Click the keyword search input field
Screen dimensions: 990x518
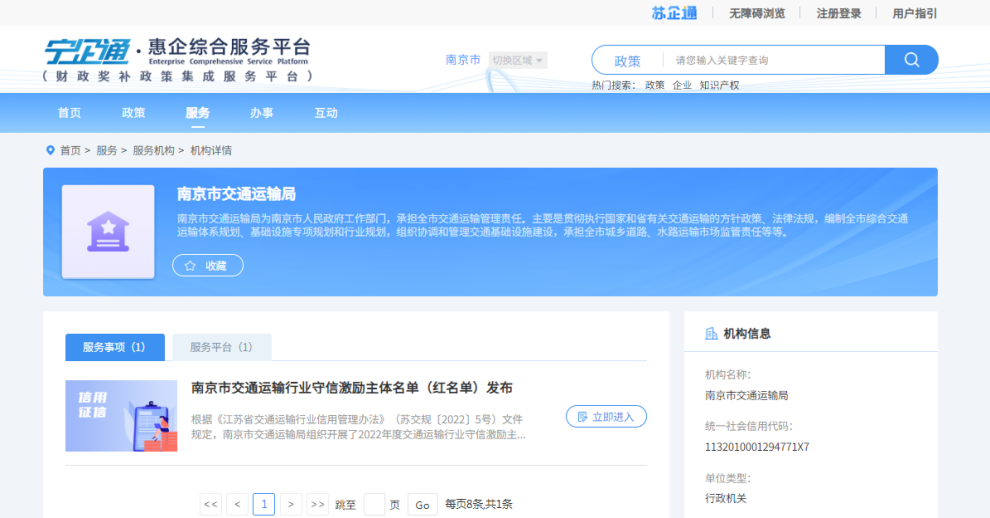point(772,60)
